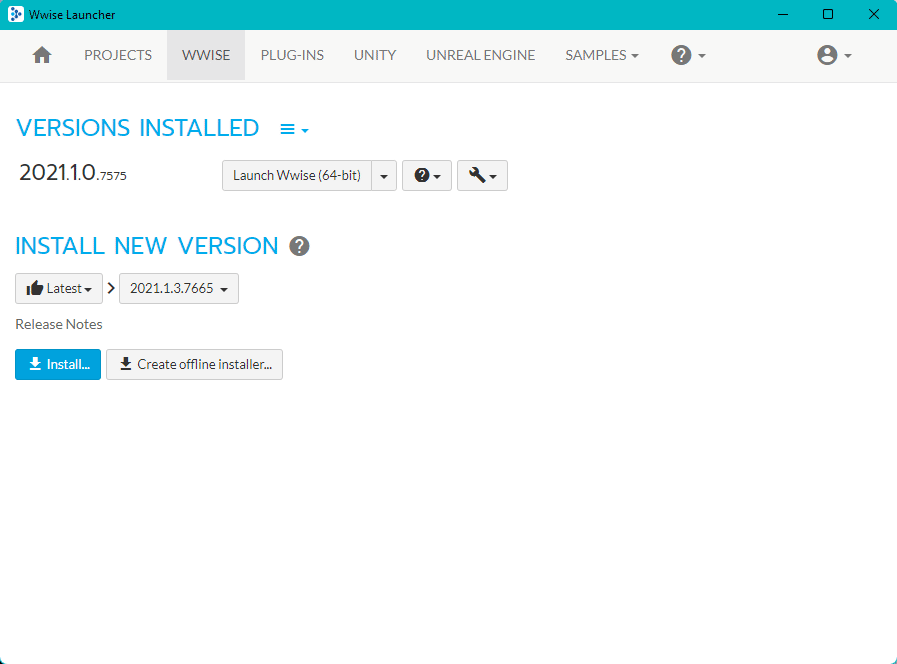Viewport: 897px width, 664px height.
Task: Open the 2021.1.3.7665 version dropdown
Action: (x=178, y=288)
